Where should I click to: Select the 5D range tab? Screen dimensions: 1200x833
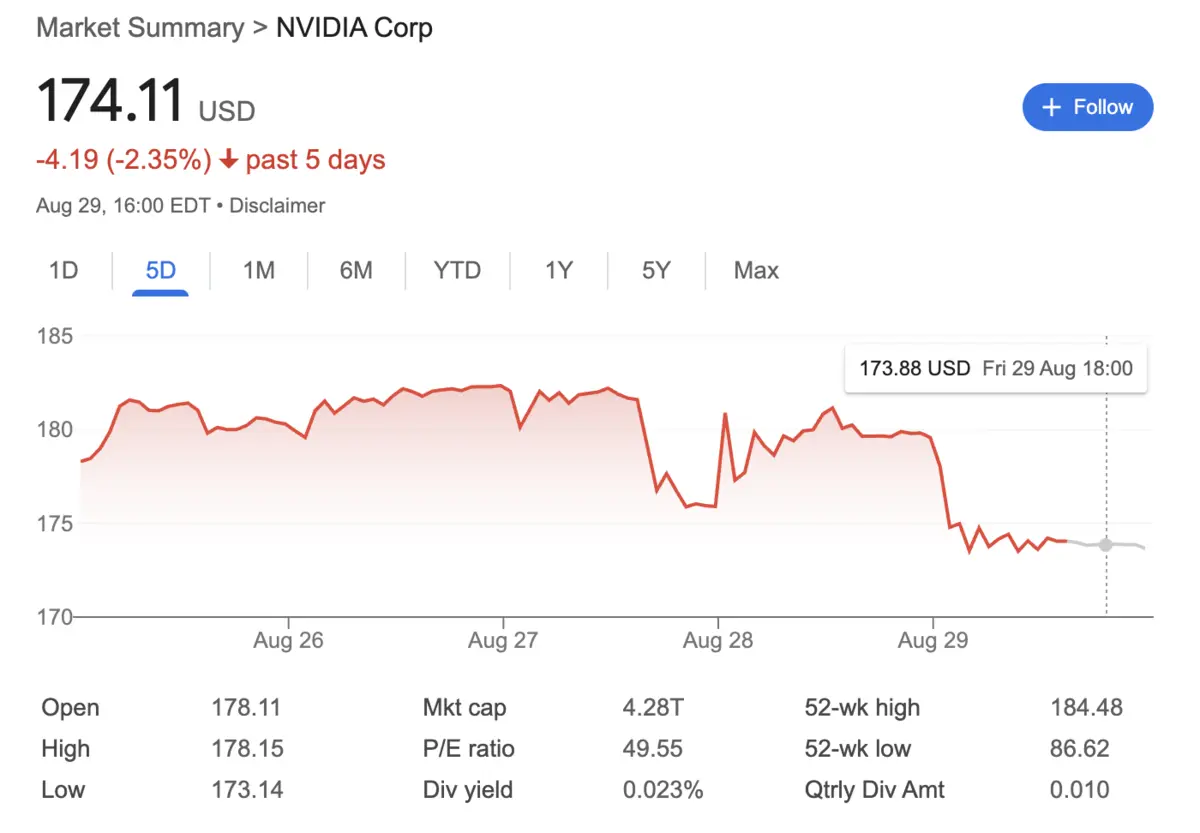160,270
